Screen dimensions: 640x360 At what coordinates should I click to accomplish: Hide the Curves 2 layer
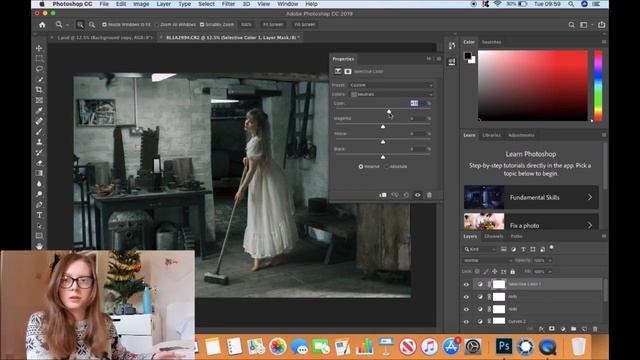click(x=467, y=322)
